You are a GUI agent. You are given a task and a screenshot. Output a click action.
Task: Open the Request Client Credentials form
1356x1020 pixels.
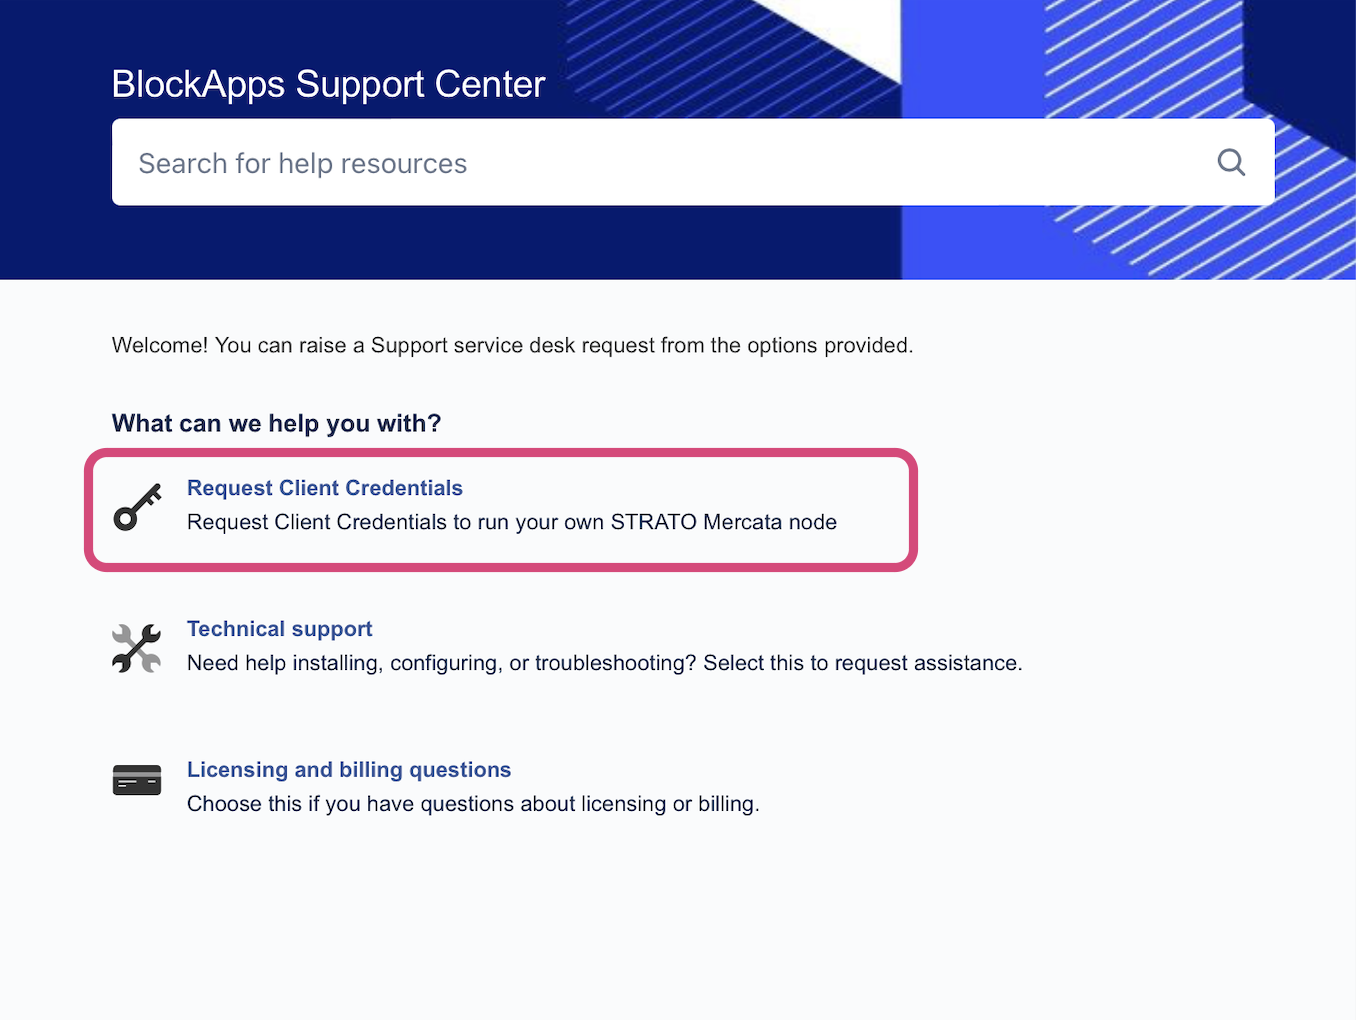(324, 488)
